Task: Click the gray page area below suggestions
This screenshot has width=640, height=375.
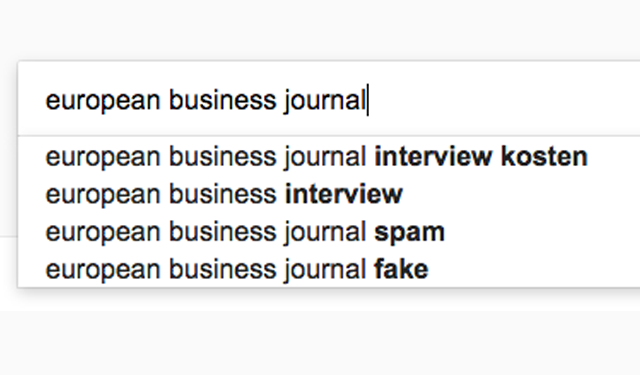Action: click(x=320, y=343)
